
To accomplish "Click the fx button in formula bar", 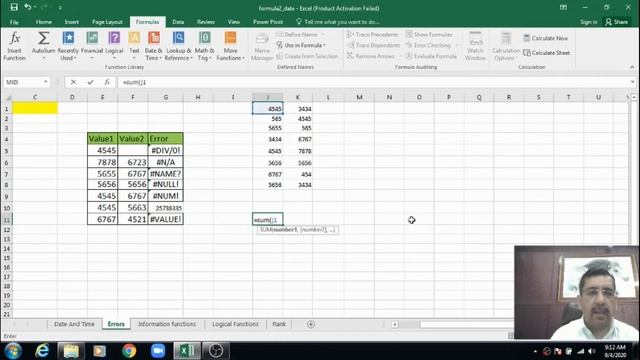I will point(107,82).
